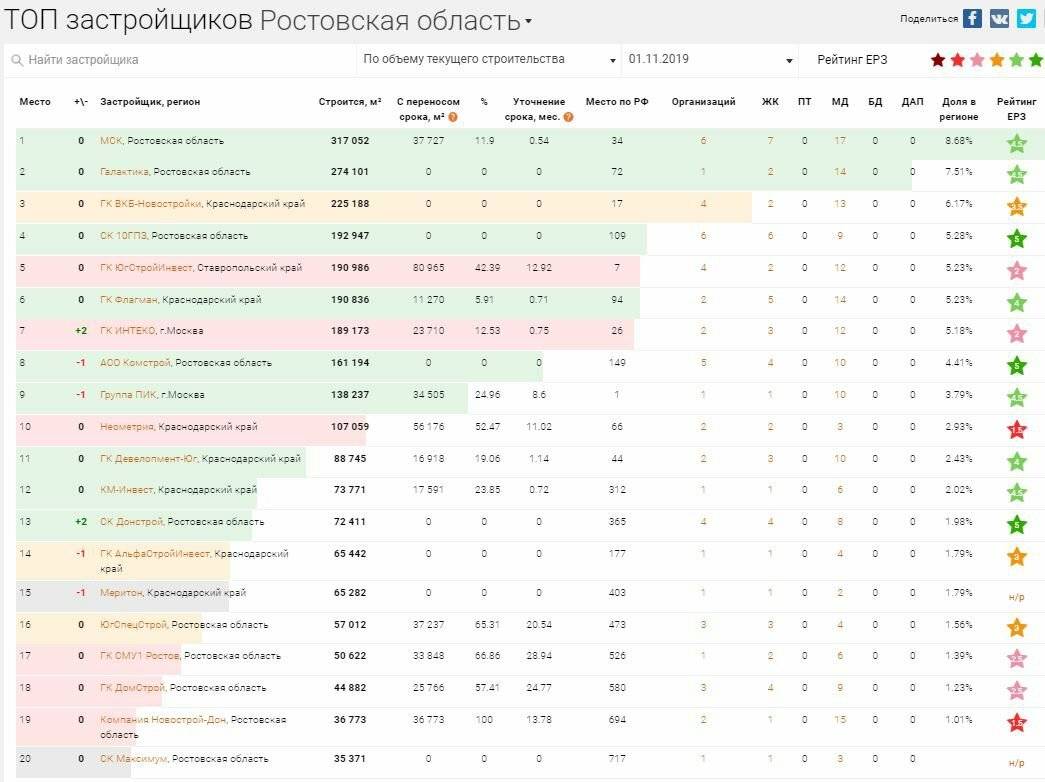Click rating star of ГК ВКБ-Новостройки
Screen dimensions: 1045x782
click(1016, 206)
